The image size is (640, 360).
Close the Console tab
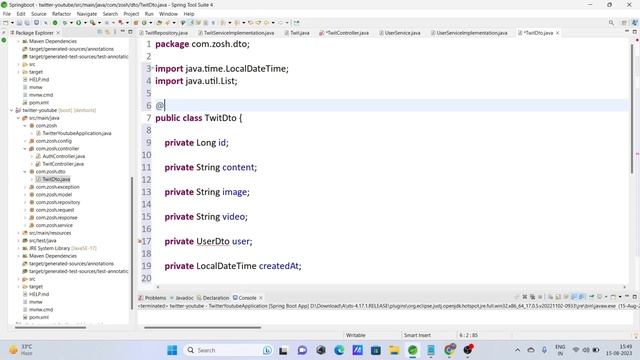(x=261, y=298)
